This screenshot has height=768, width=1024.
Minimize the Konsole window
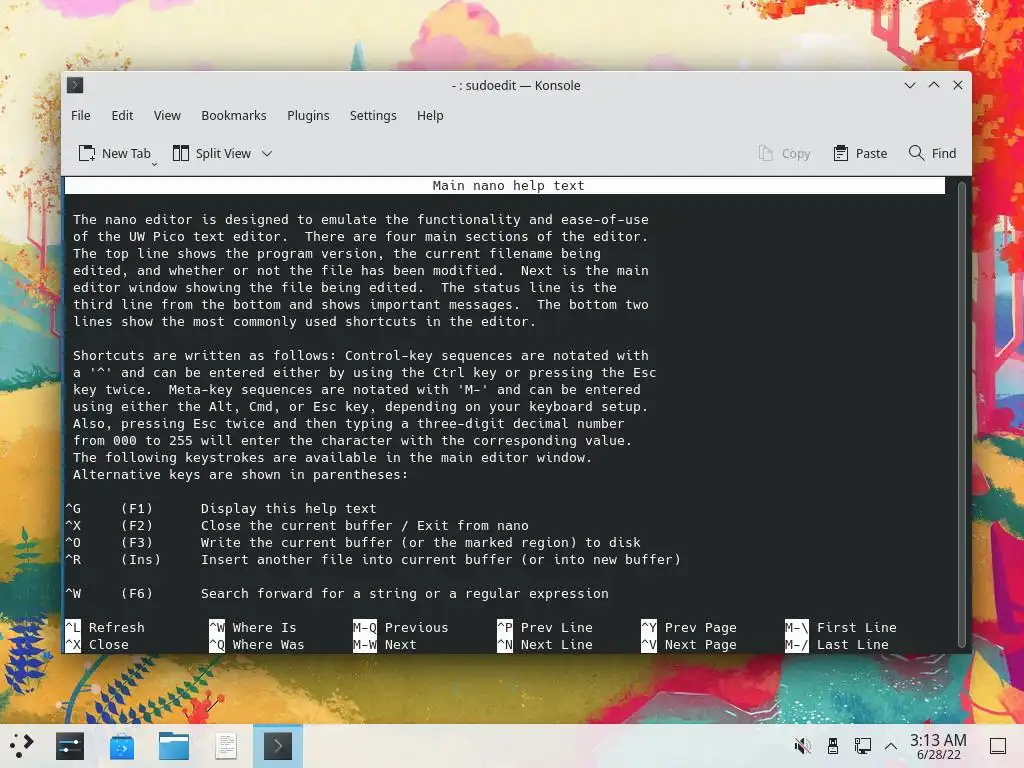click(910, 85)
